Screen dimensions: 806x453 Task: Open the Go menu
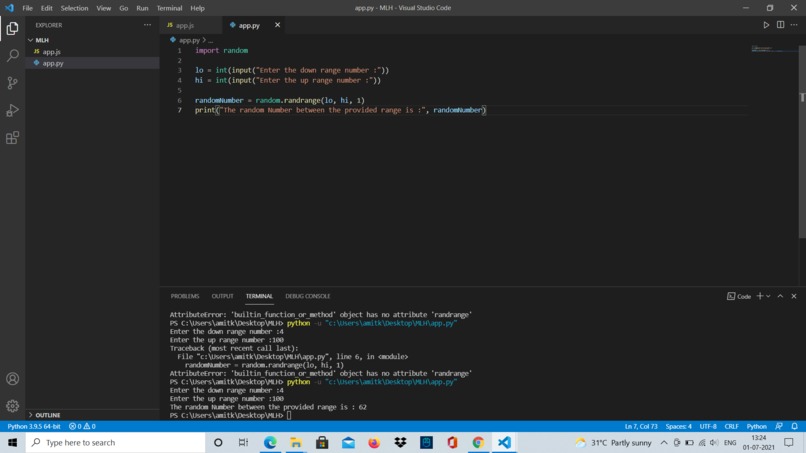pos(123,8)
